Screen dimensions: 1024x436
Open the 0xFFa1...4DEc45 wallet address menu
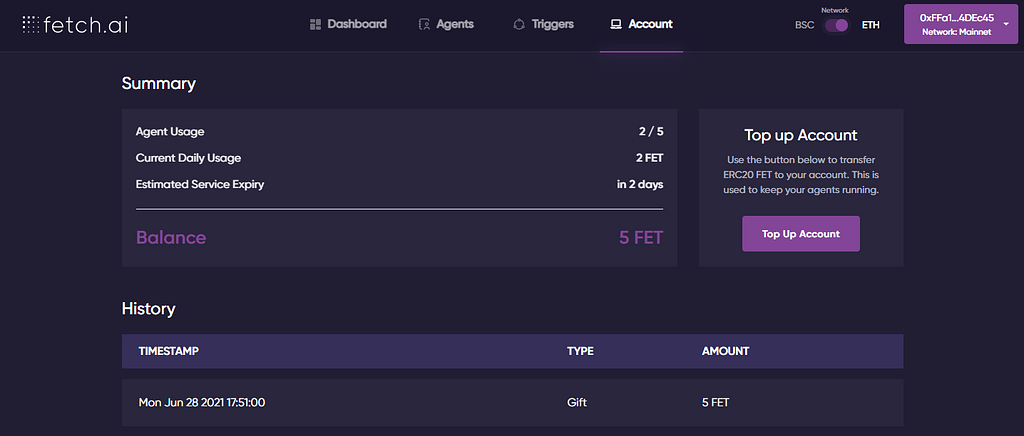[x=956, y=18]
